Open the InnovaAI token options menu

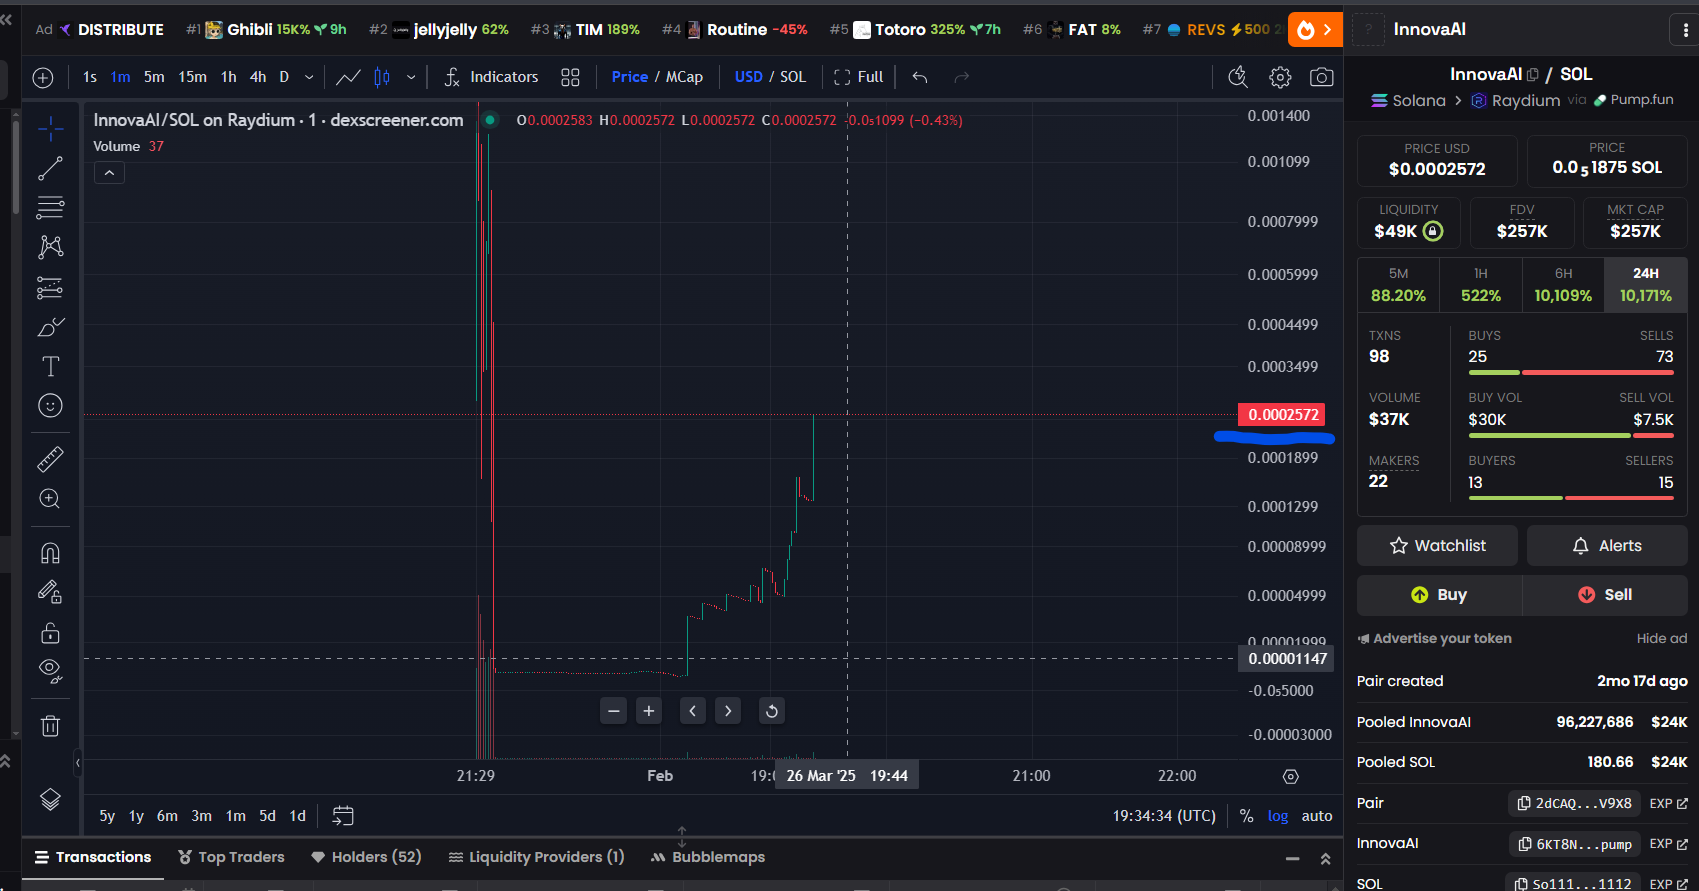[1685, 30]
